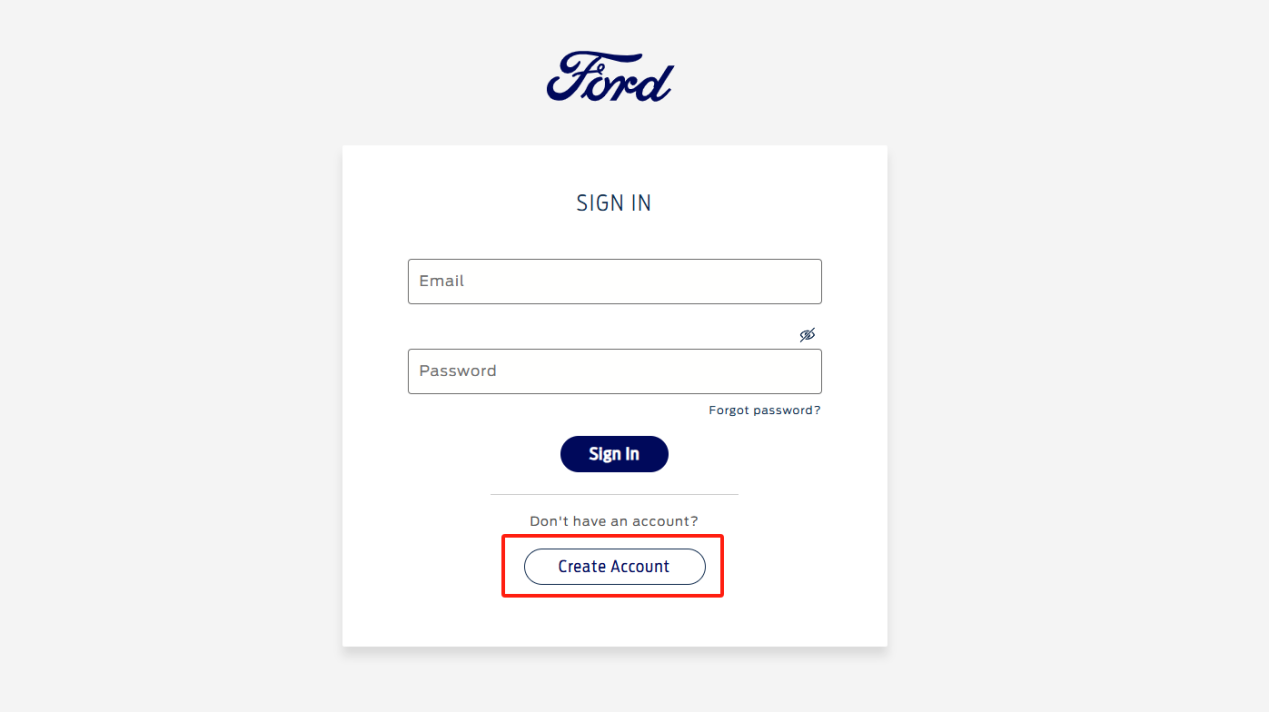The height and width of the screenshot is (712, 1269).
Task: Open the Forgot password link
Action: (x=764, y=410)
